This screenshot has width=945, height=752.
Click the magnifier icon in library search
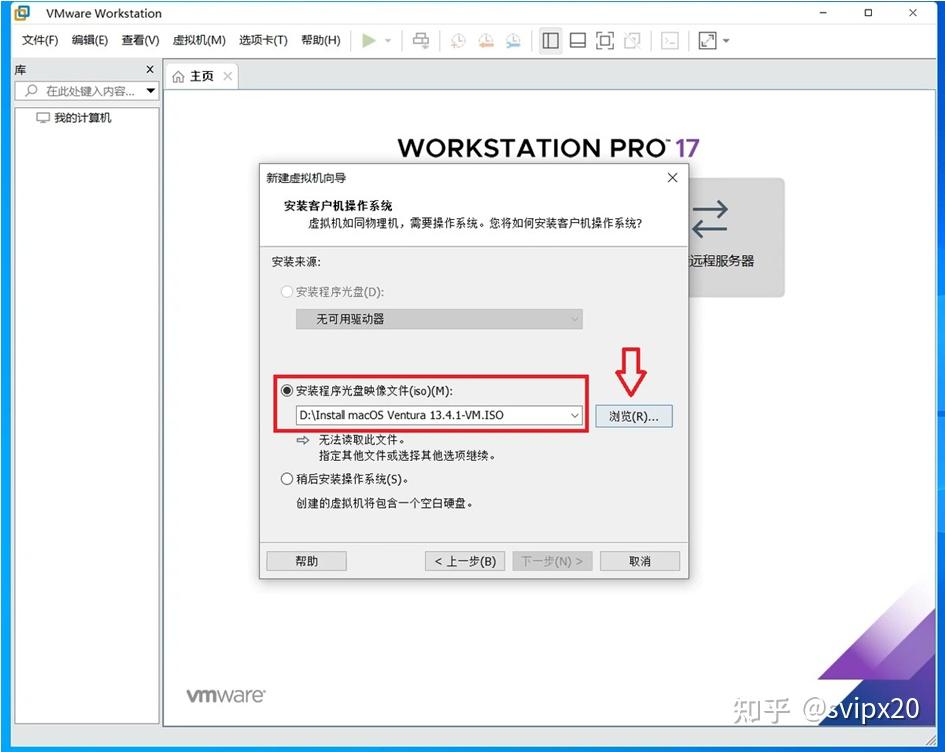(x=31, y=91)
